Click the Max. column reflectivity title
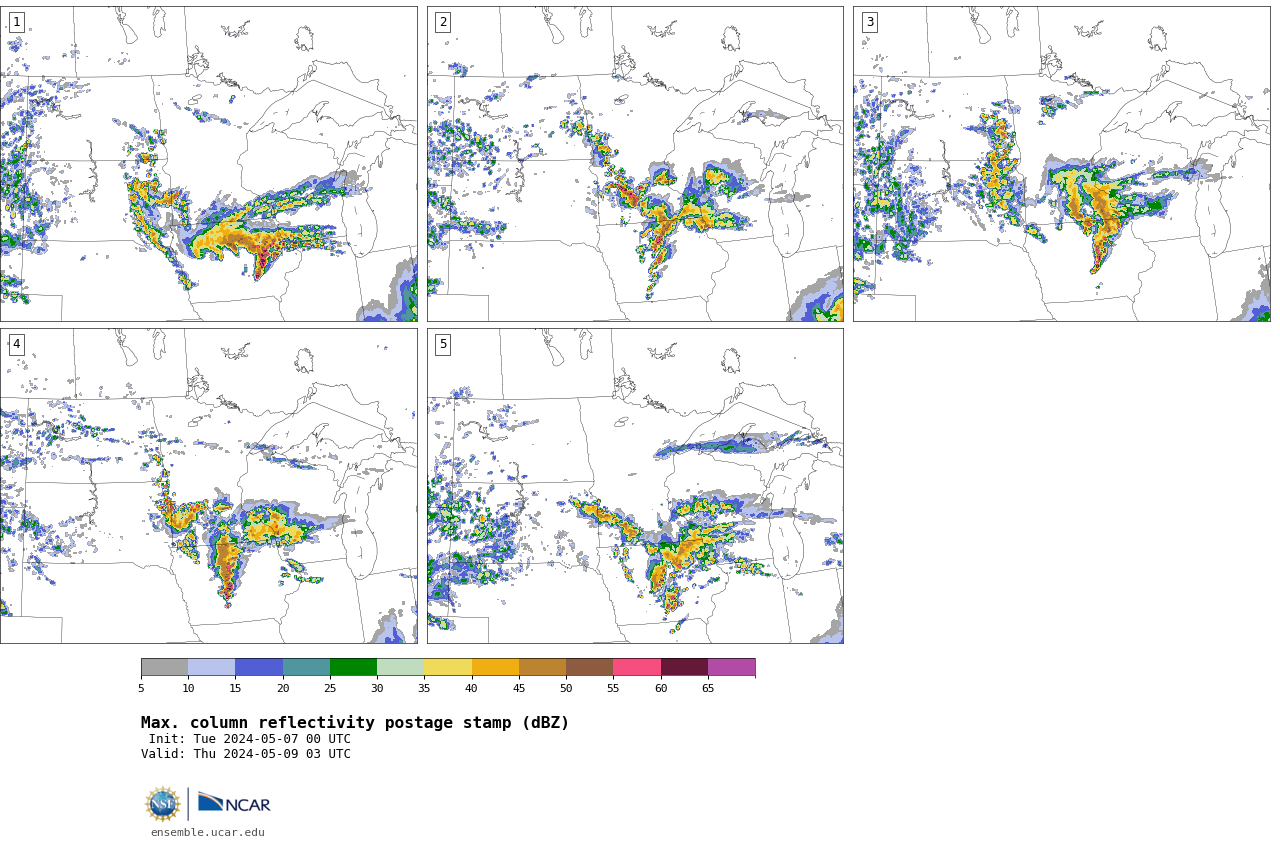Image resolution: width=1280 pixels, height=844 pixels. click(x=355, y=723)
